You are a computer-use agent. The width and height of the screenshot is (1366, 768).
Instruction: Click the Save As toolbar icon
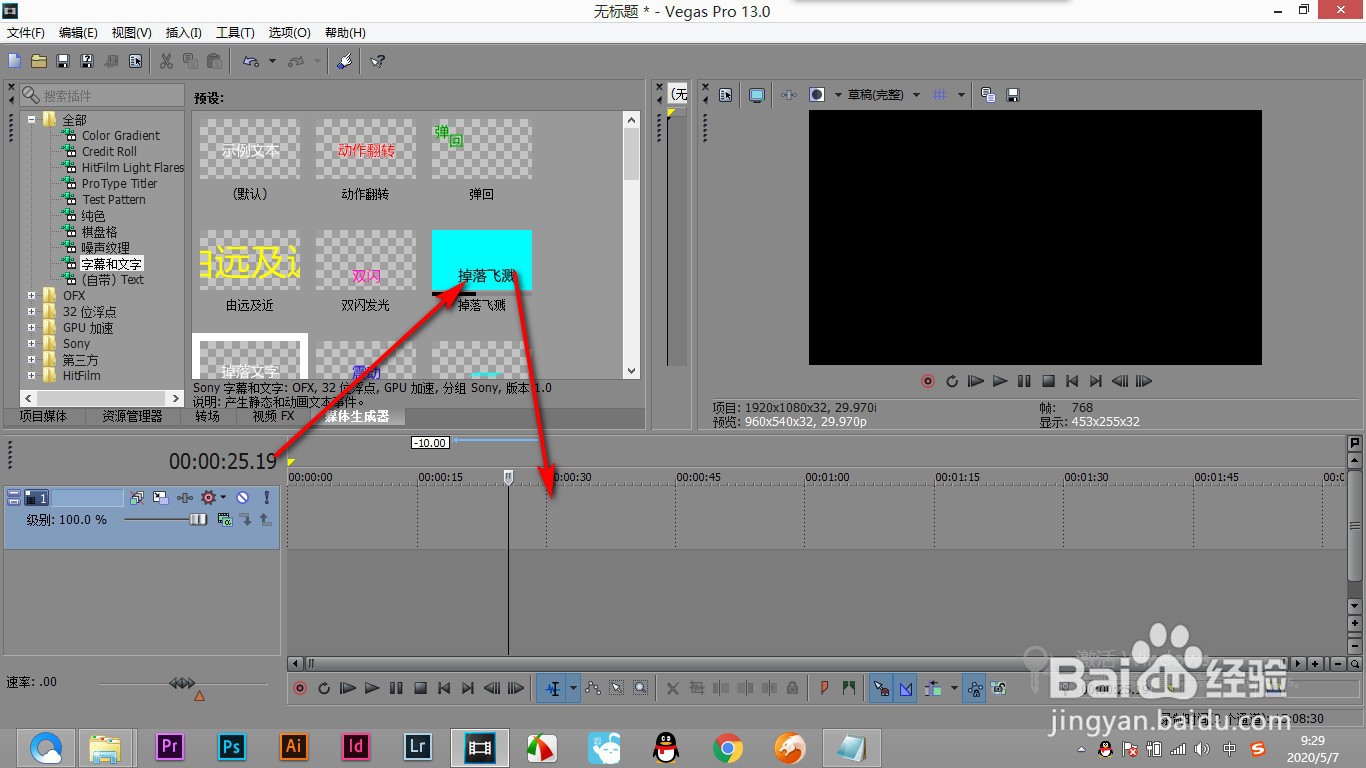point(87,61)
